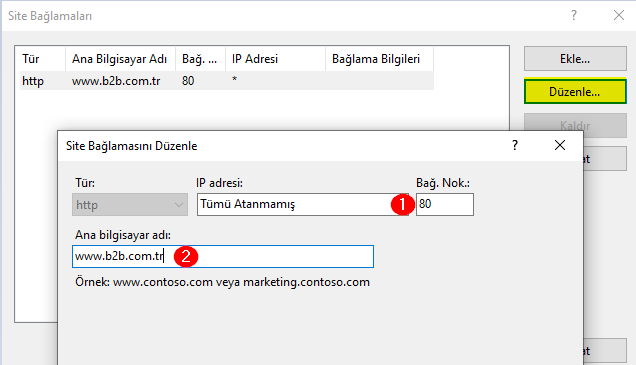Expand the Tür http dropdown
636x365 pixels.
click(x=130, y=204)
